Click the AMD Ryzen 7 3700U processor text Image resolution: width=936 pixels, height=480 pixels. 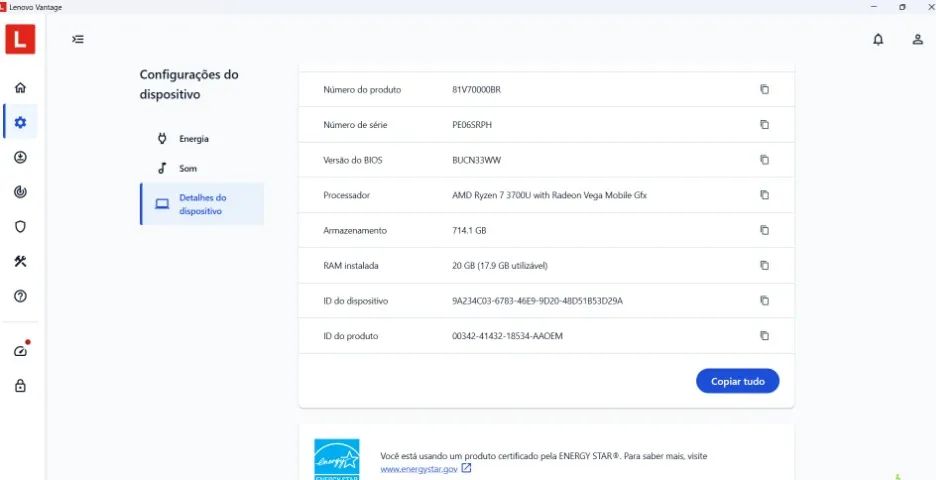click(x=549, y=195)
